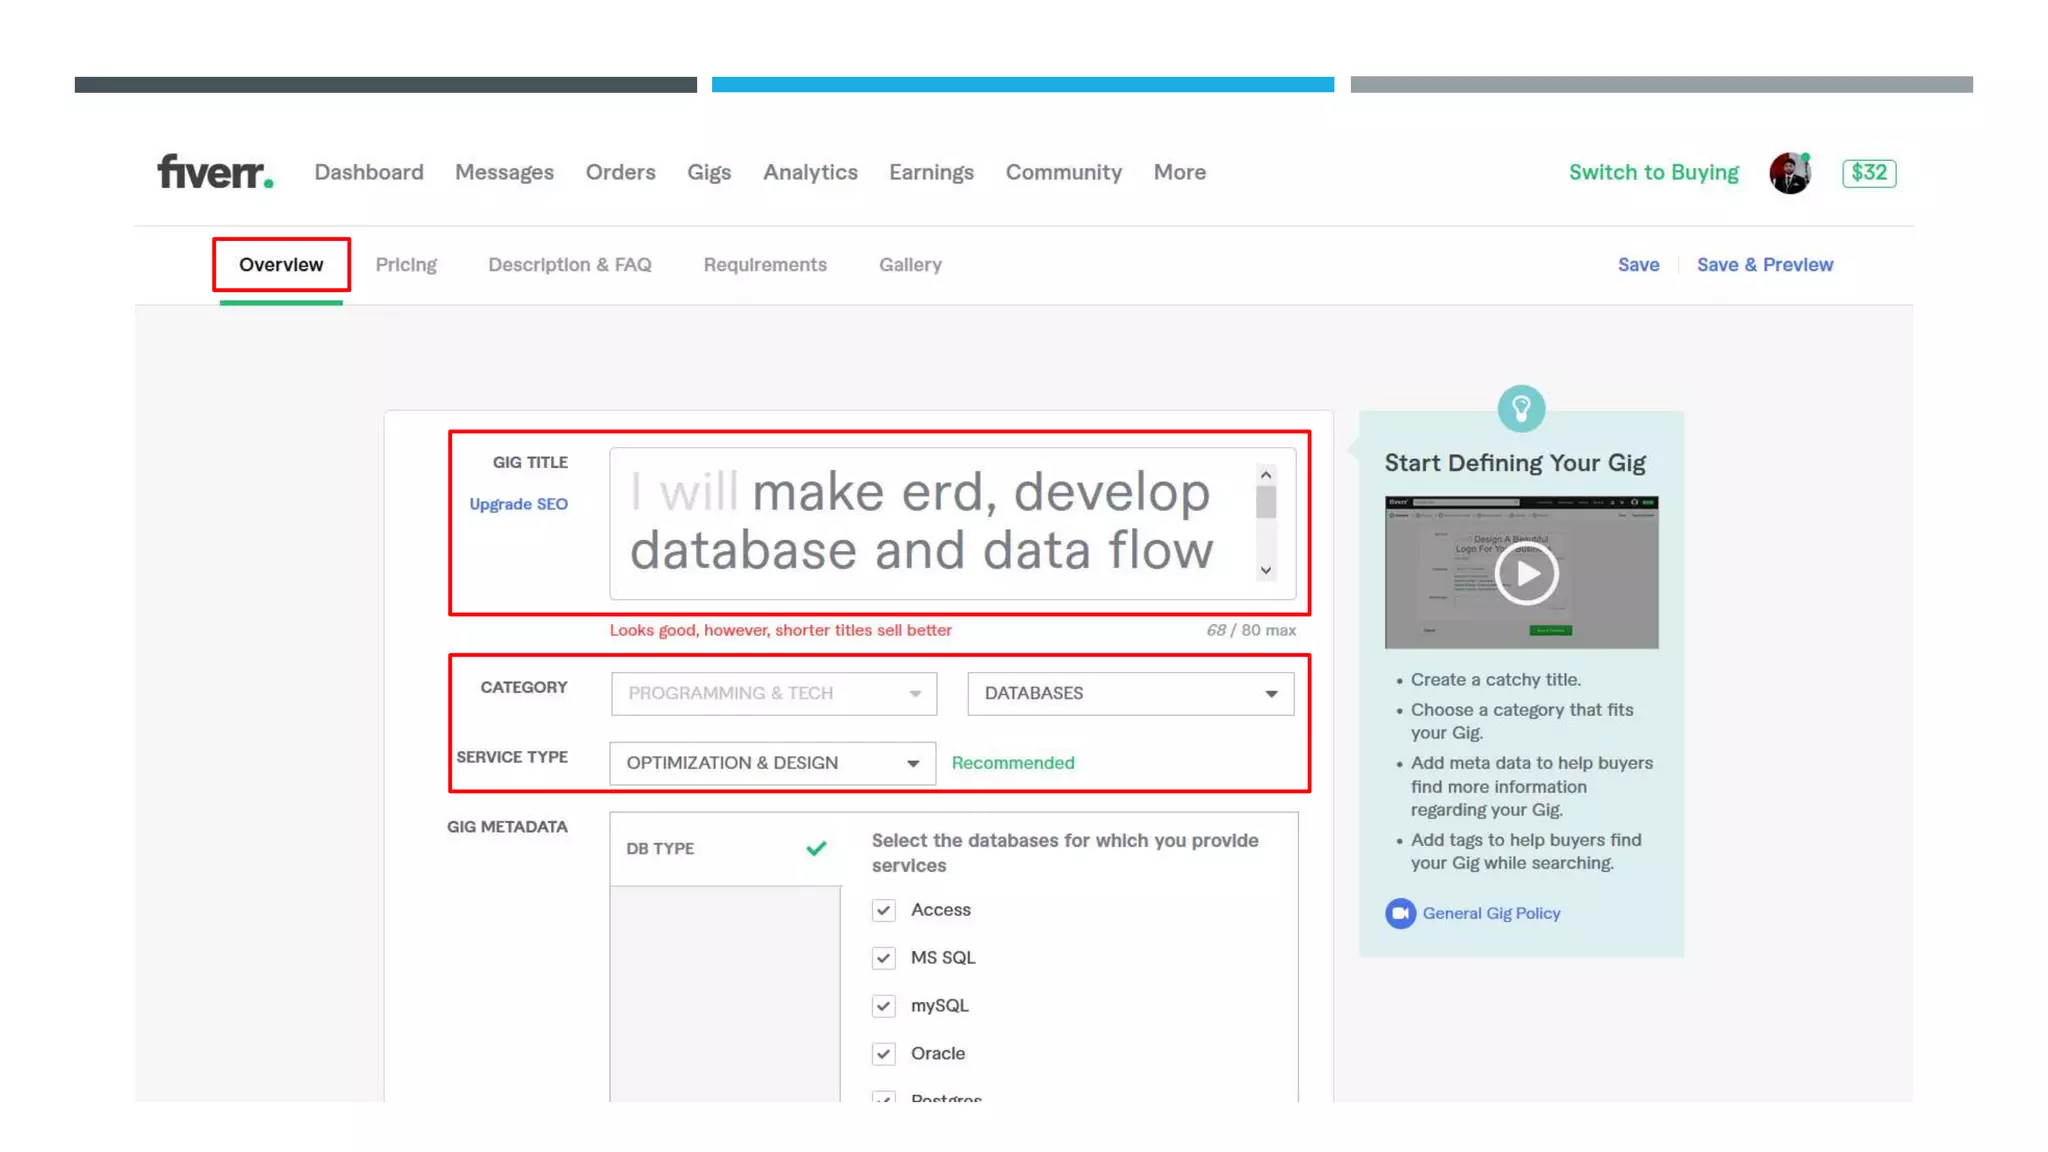Open the Programming & Tech category dropdown
This screenshot has width=2048, height=1152.
(773, 693)
